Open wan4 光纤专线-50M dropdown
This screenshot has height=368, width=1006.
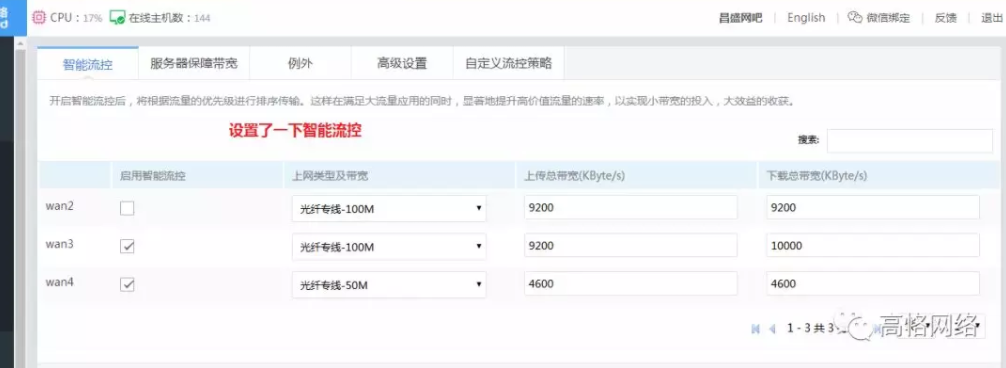point(389,285)
